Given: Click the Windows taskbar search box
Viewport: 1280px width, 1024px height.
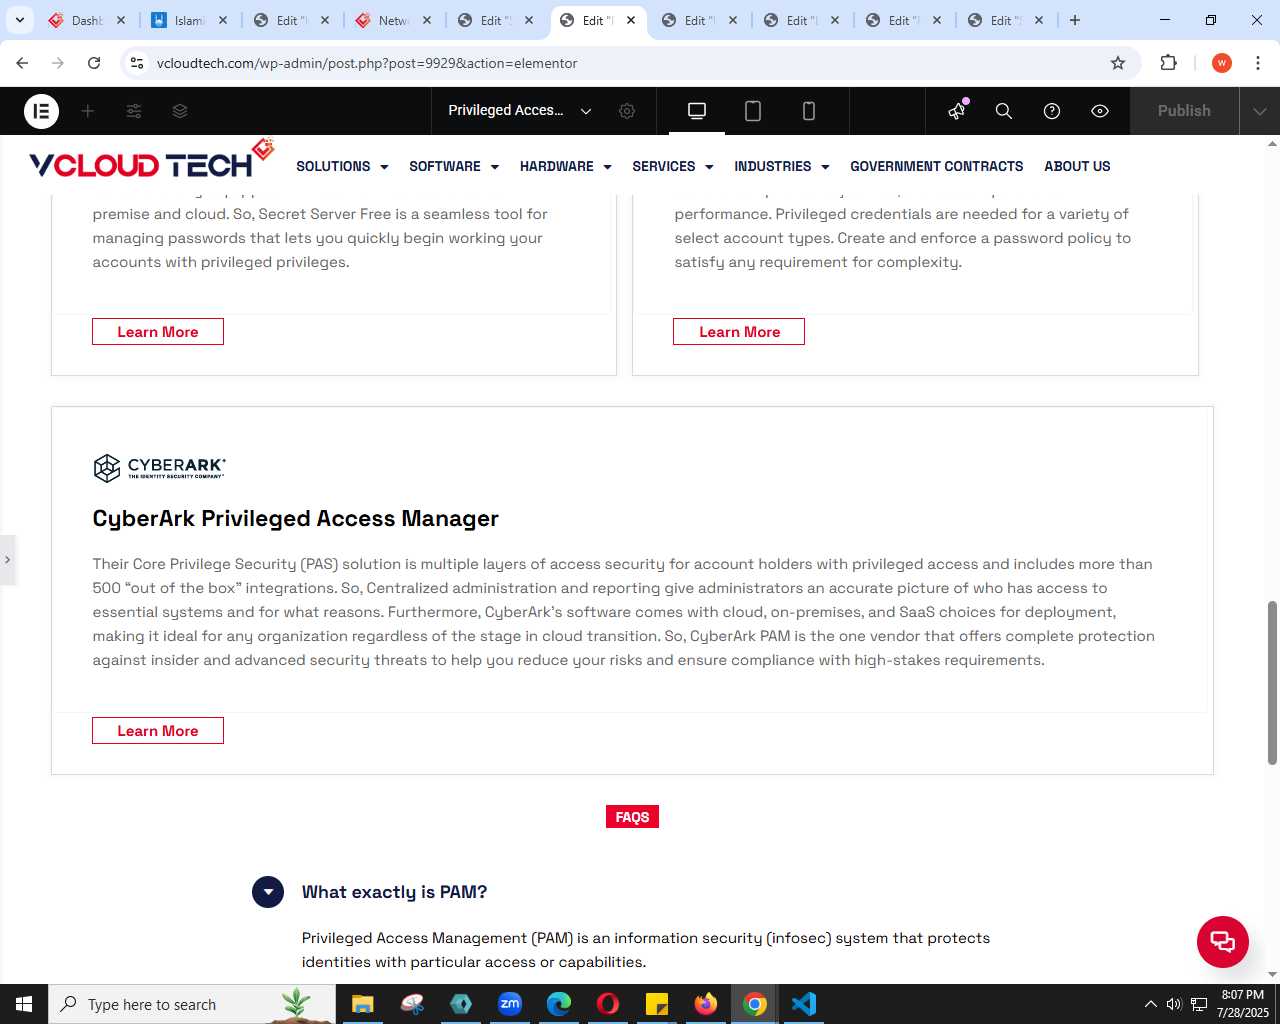Looking at the screenshot, I should click(x=192, y=1004).
